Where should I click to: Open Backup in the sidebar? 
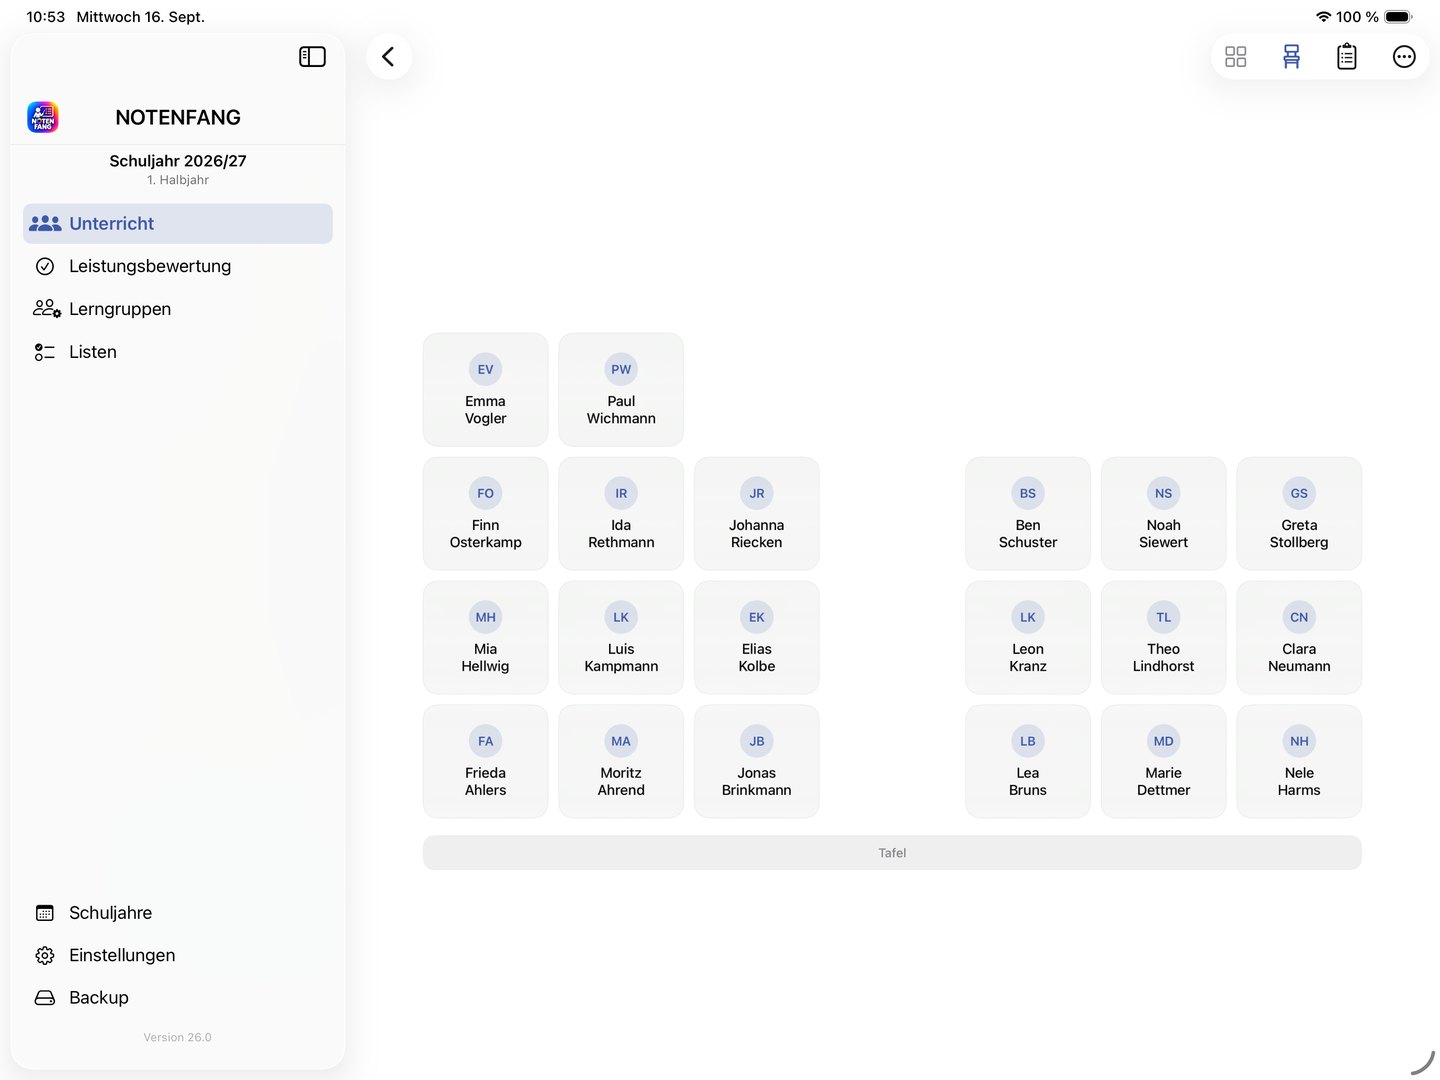coord(178,998)
